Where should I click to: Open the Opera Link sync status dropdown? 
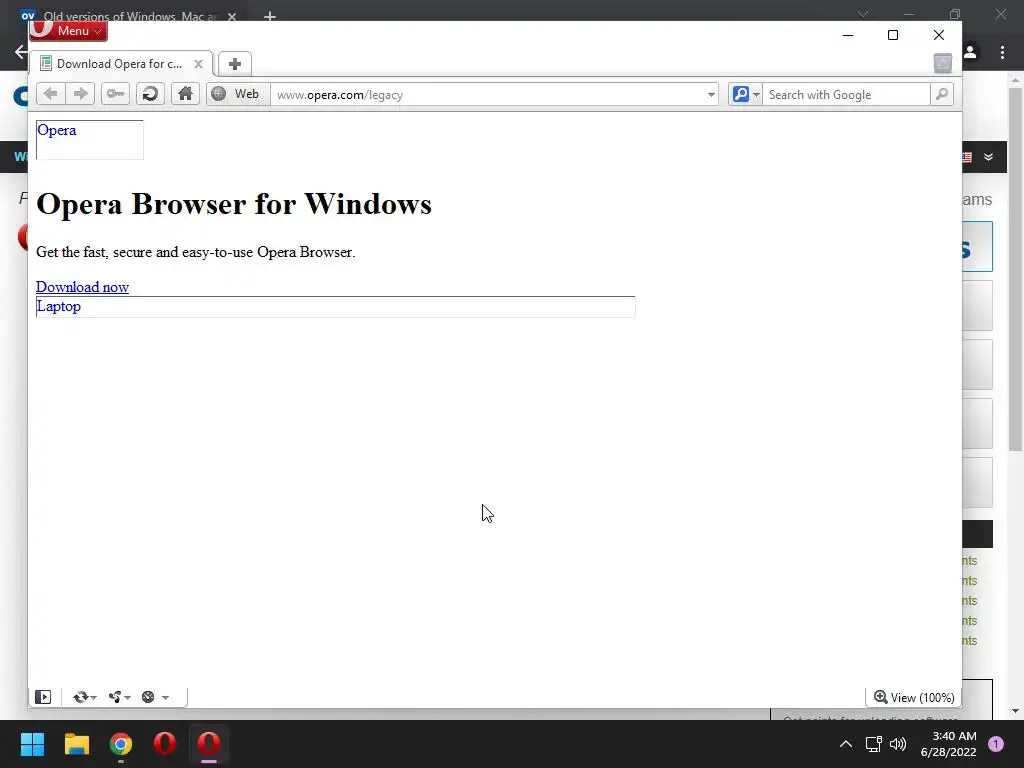[85, 697]
